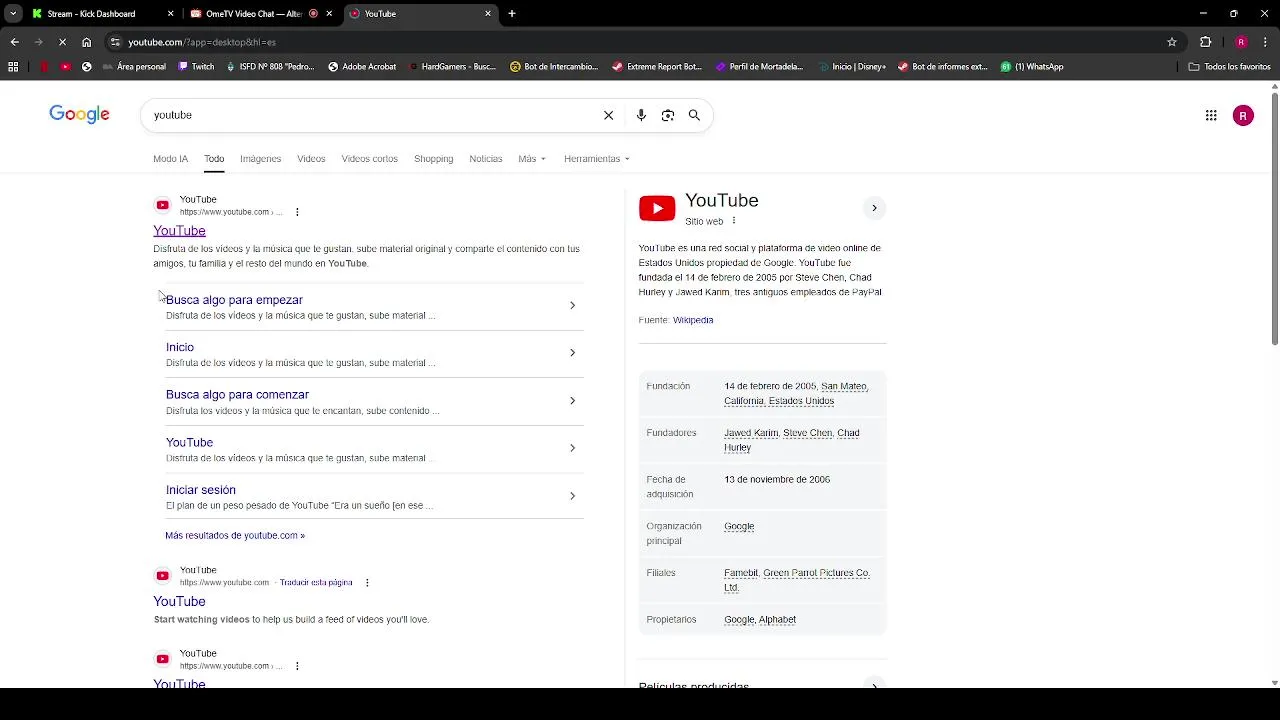Open the Bot de informes bookmark
Image resolution: width=1280 pixels, height=720 pixels.
(942, 67)
